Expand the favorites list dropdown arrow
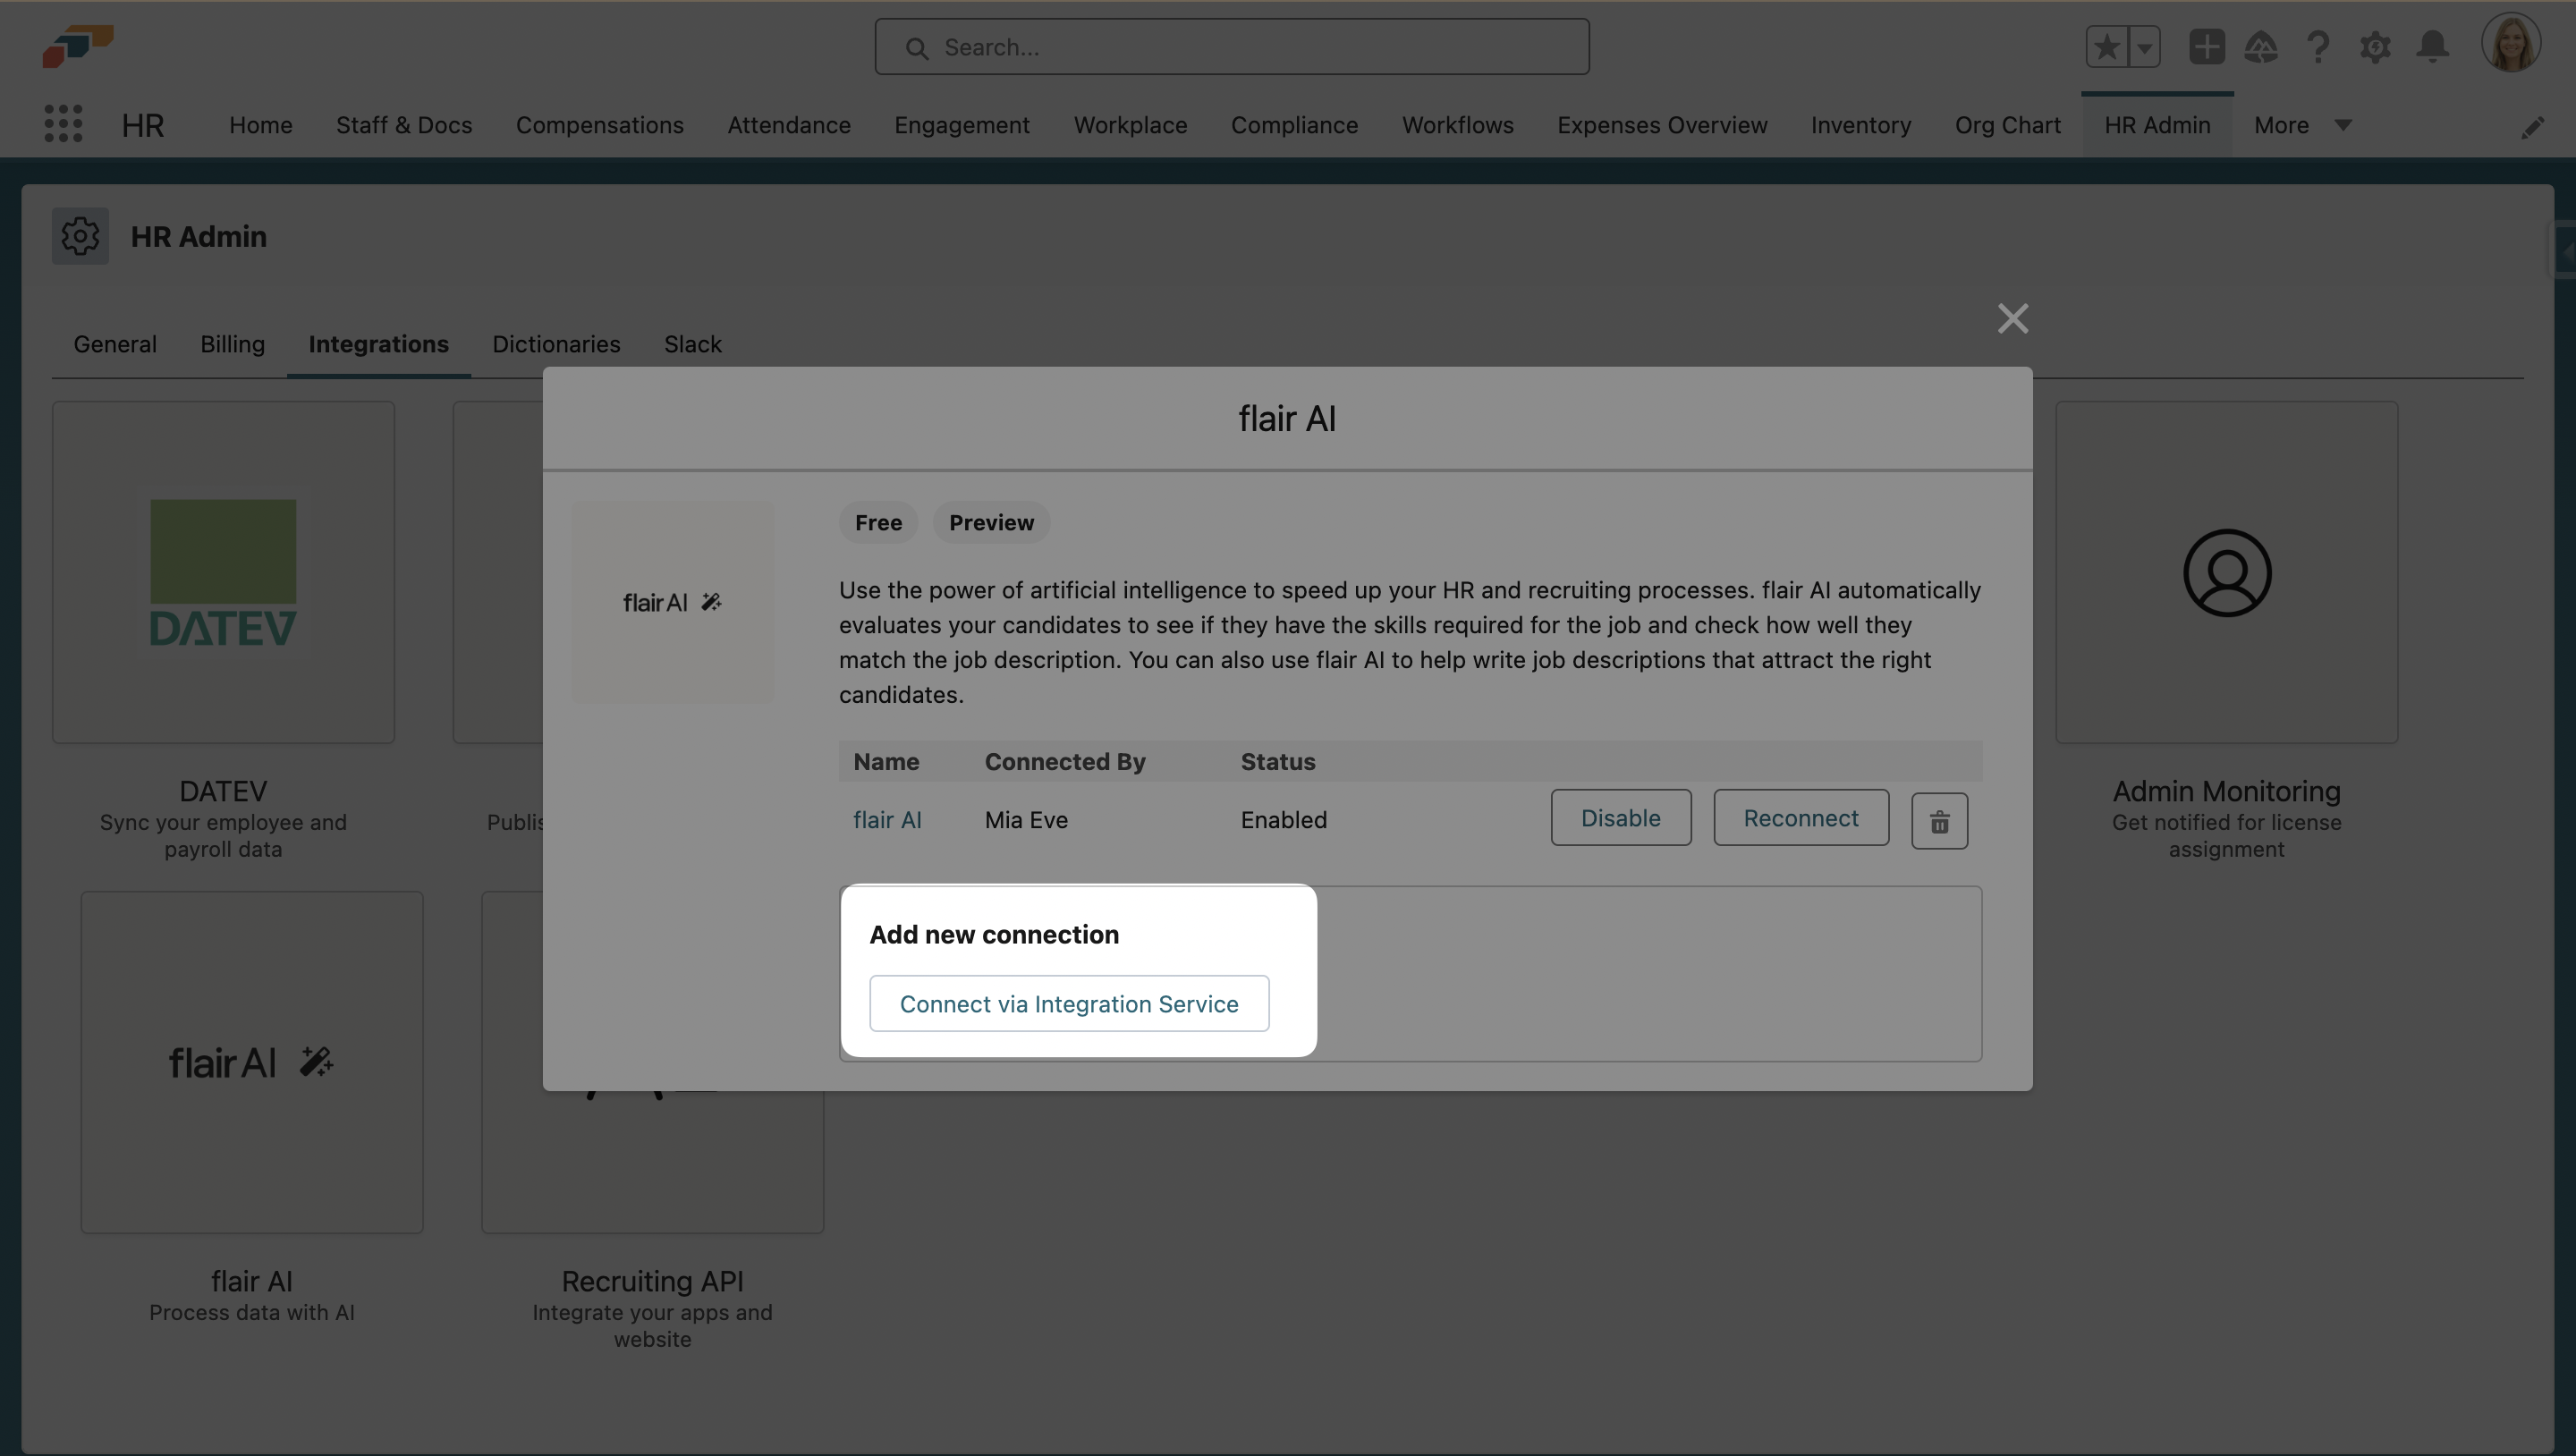Screen dimensions: 2576x1456 point(2144,46)
